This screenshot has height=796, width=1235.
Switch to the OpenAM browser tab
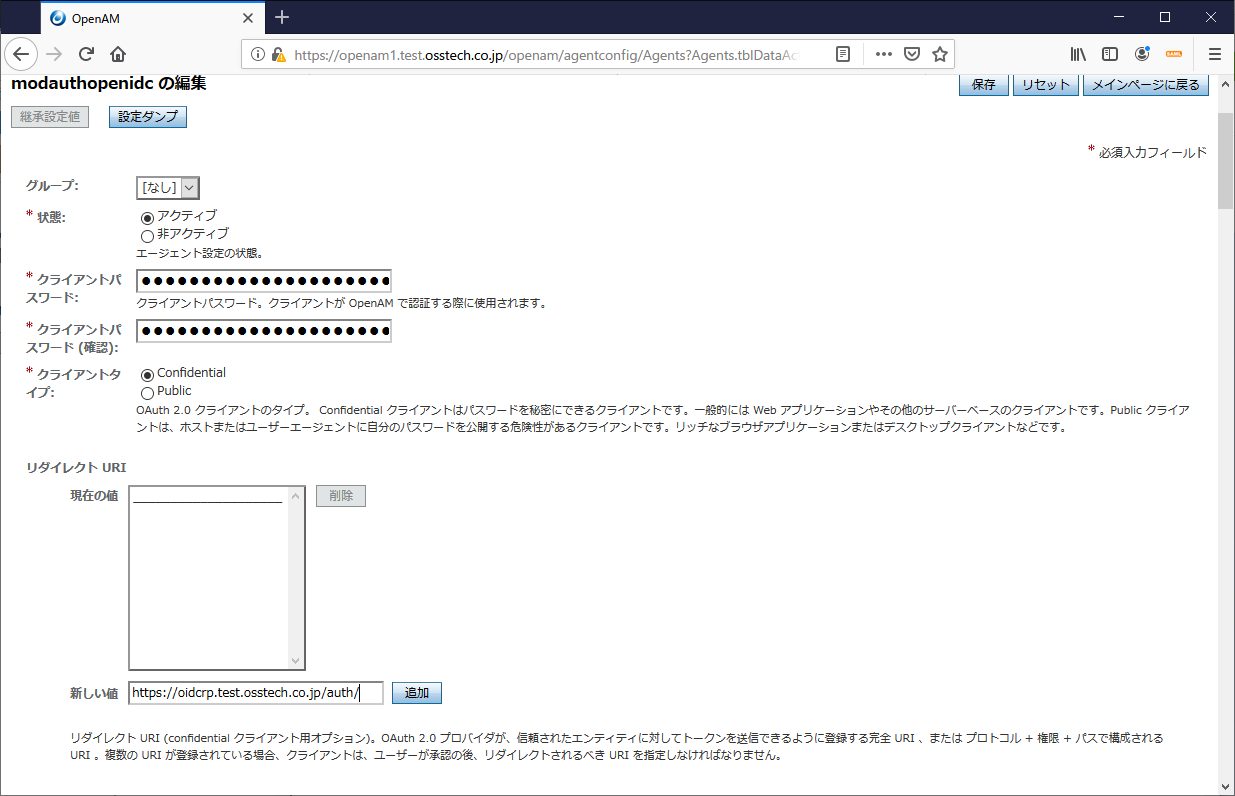[x=140, y=17]
